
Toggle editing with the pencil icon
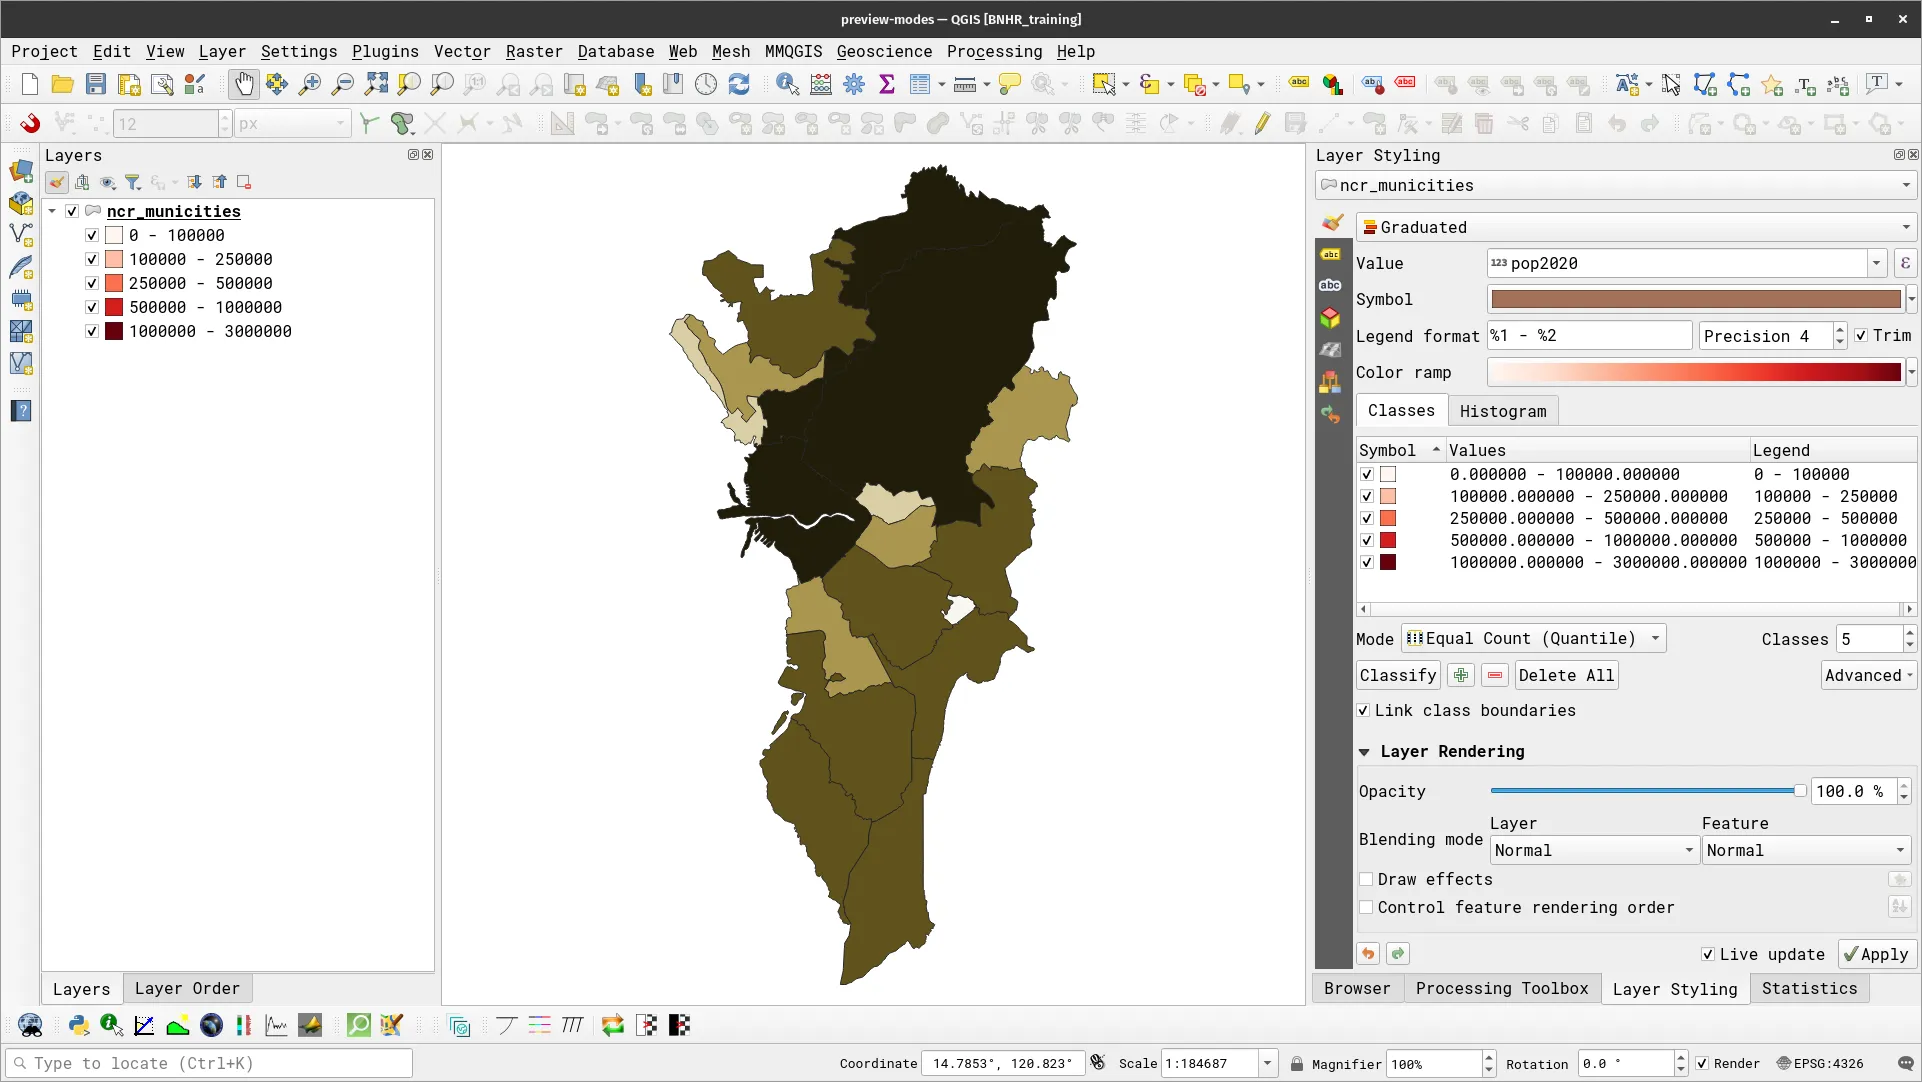tap(1262, 123)
